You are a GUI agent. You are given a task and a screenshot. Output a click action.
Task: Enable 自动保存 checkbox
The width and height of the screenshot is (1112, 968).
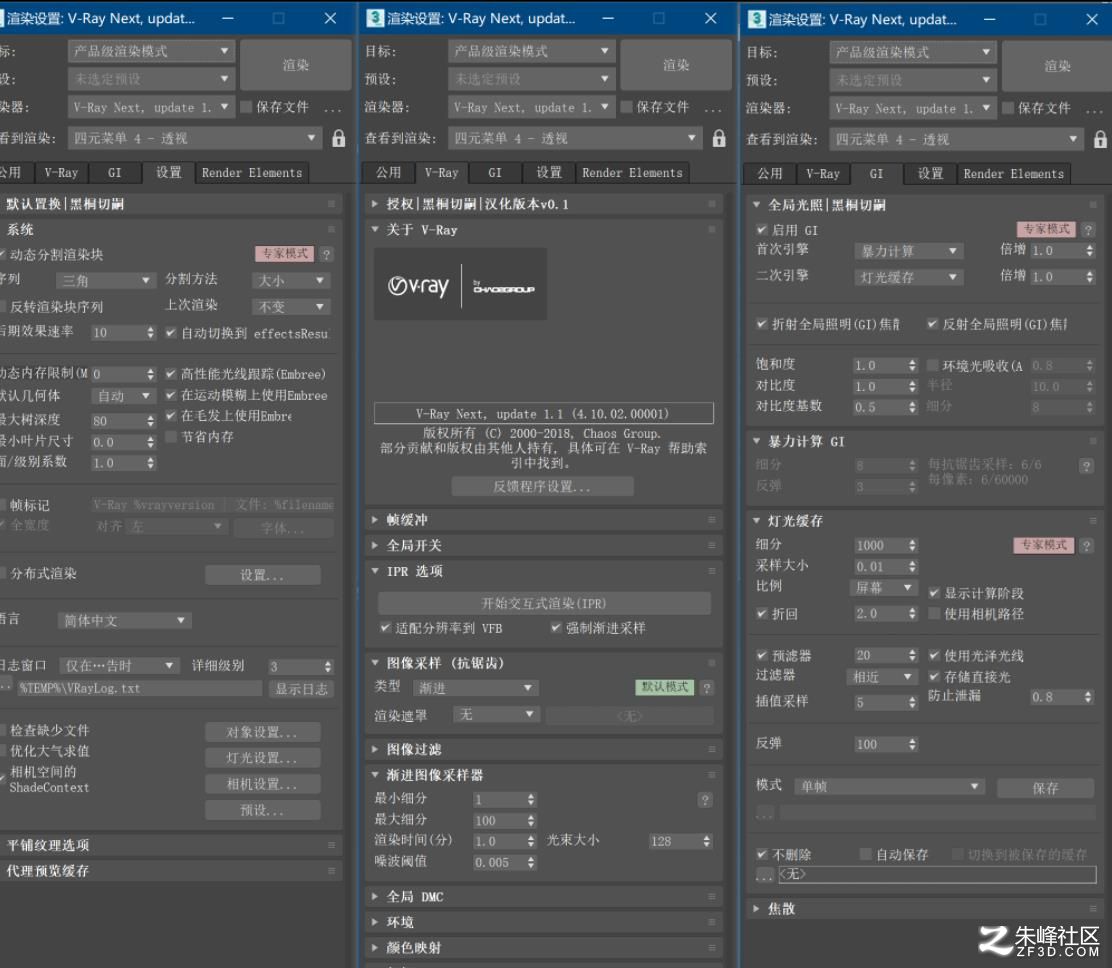865,854
